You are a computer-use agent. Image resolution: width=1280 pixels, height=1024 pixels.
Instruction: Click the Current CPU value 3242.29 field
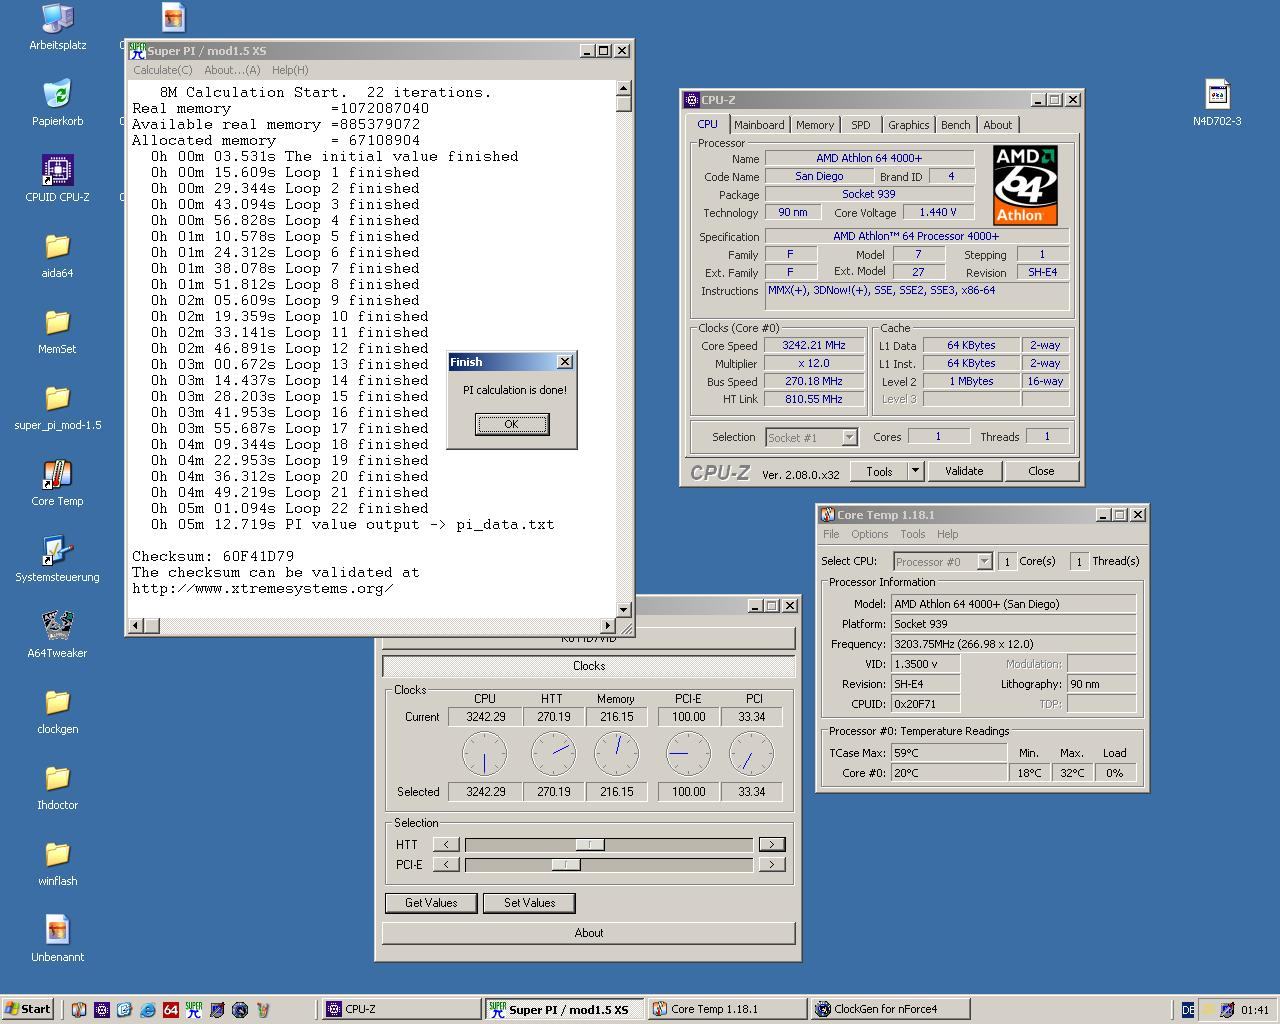click(x=485, y=717)
